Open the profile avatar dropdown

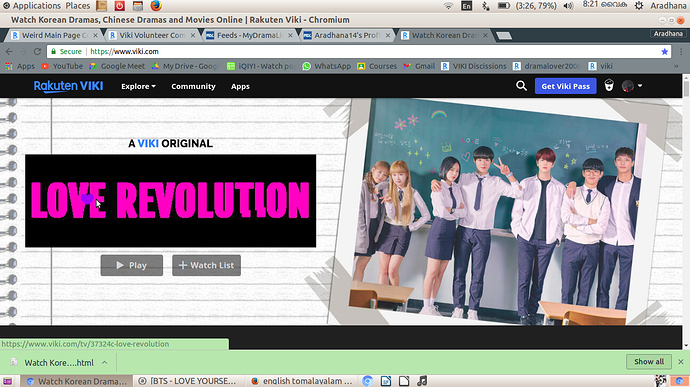pos(632,86)
